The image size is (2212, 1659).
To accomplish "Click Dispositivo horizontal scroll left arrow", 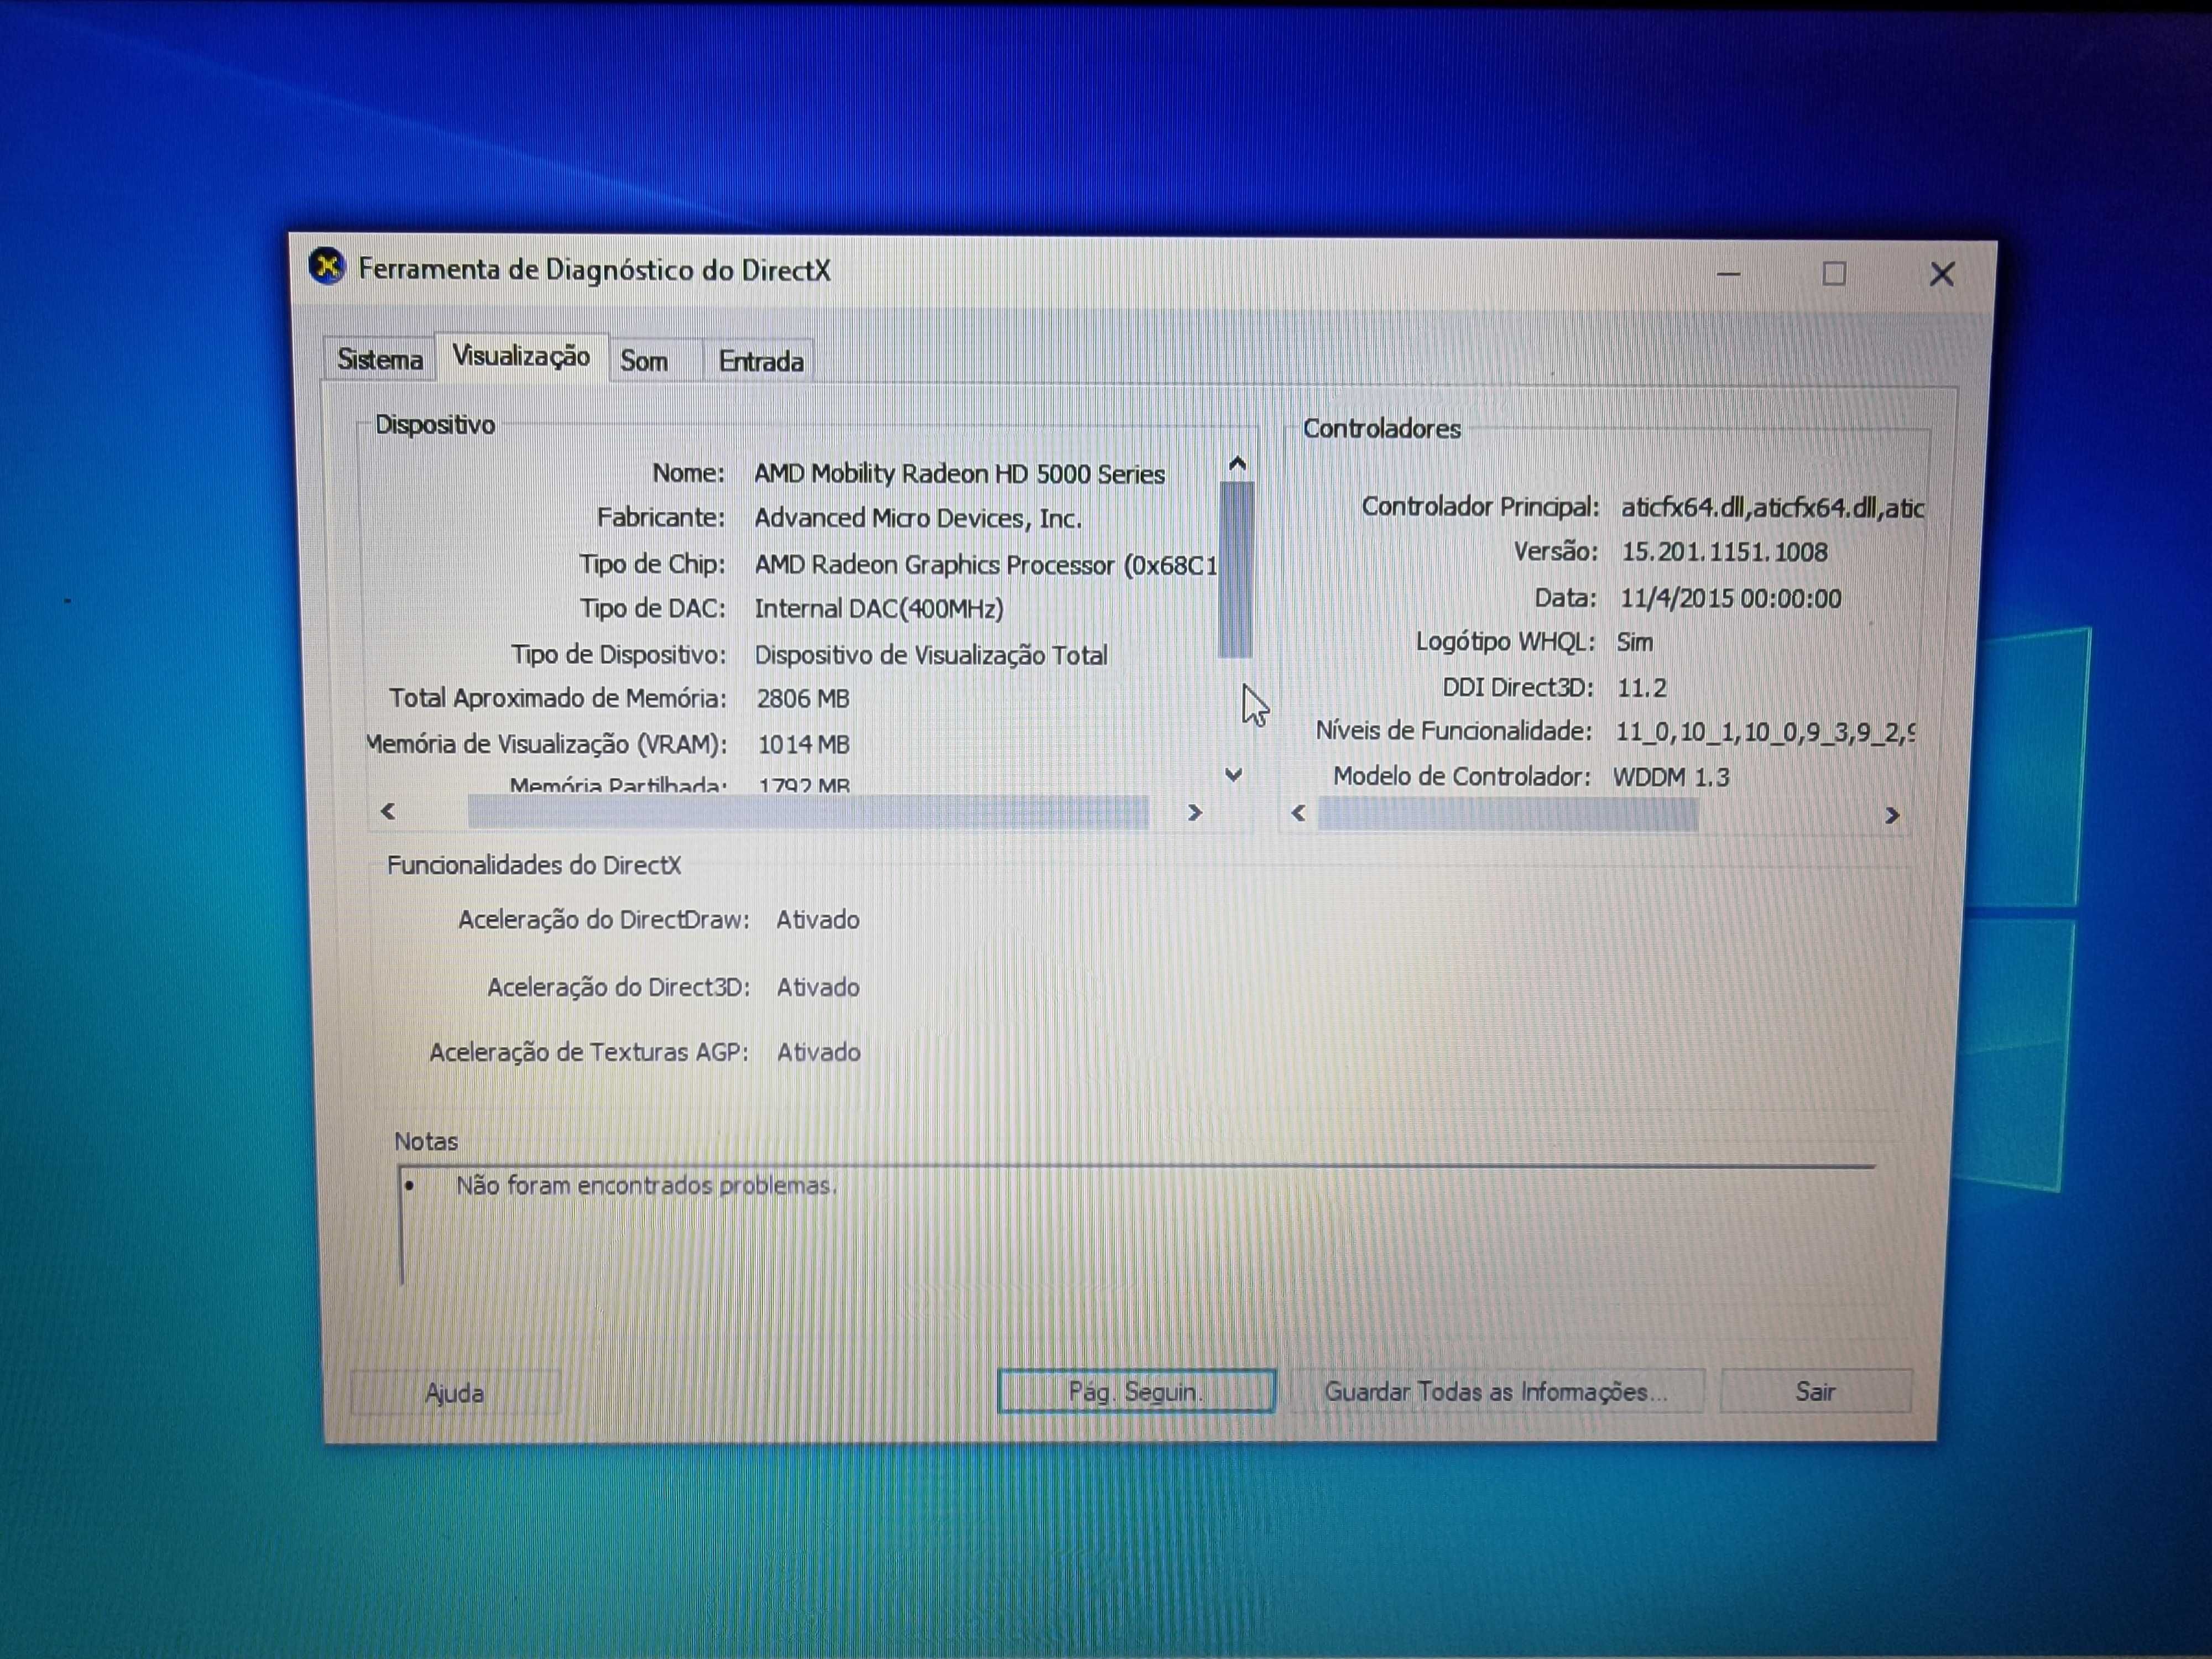I will click(x=388, y=811).
